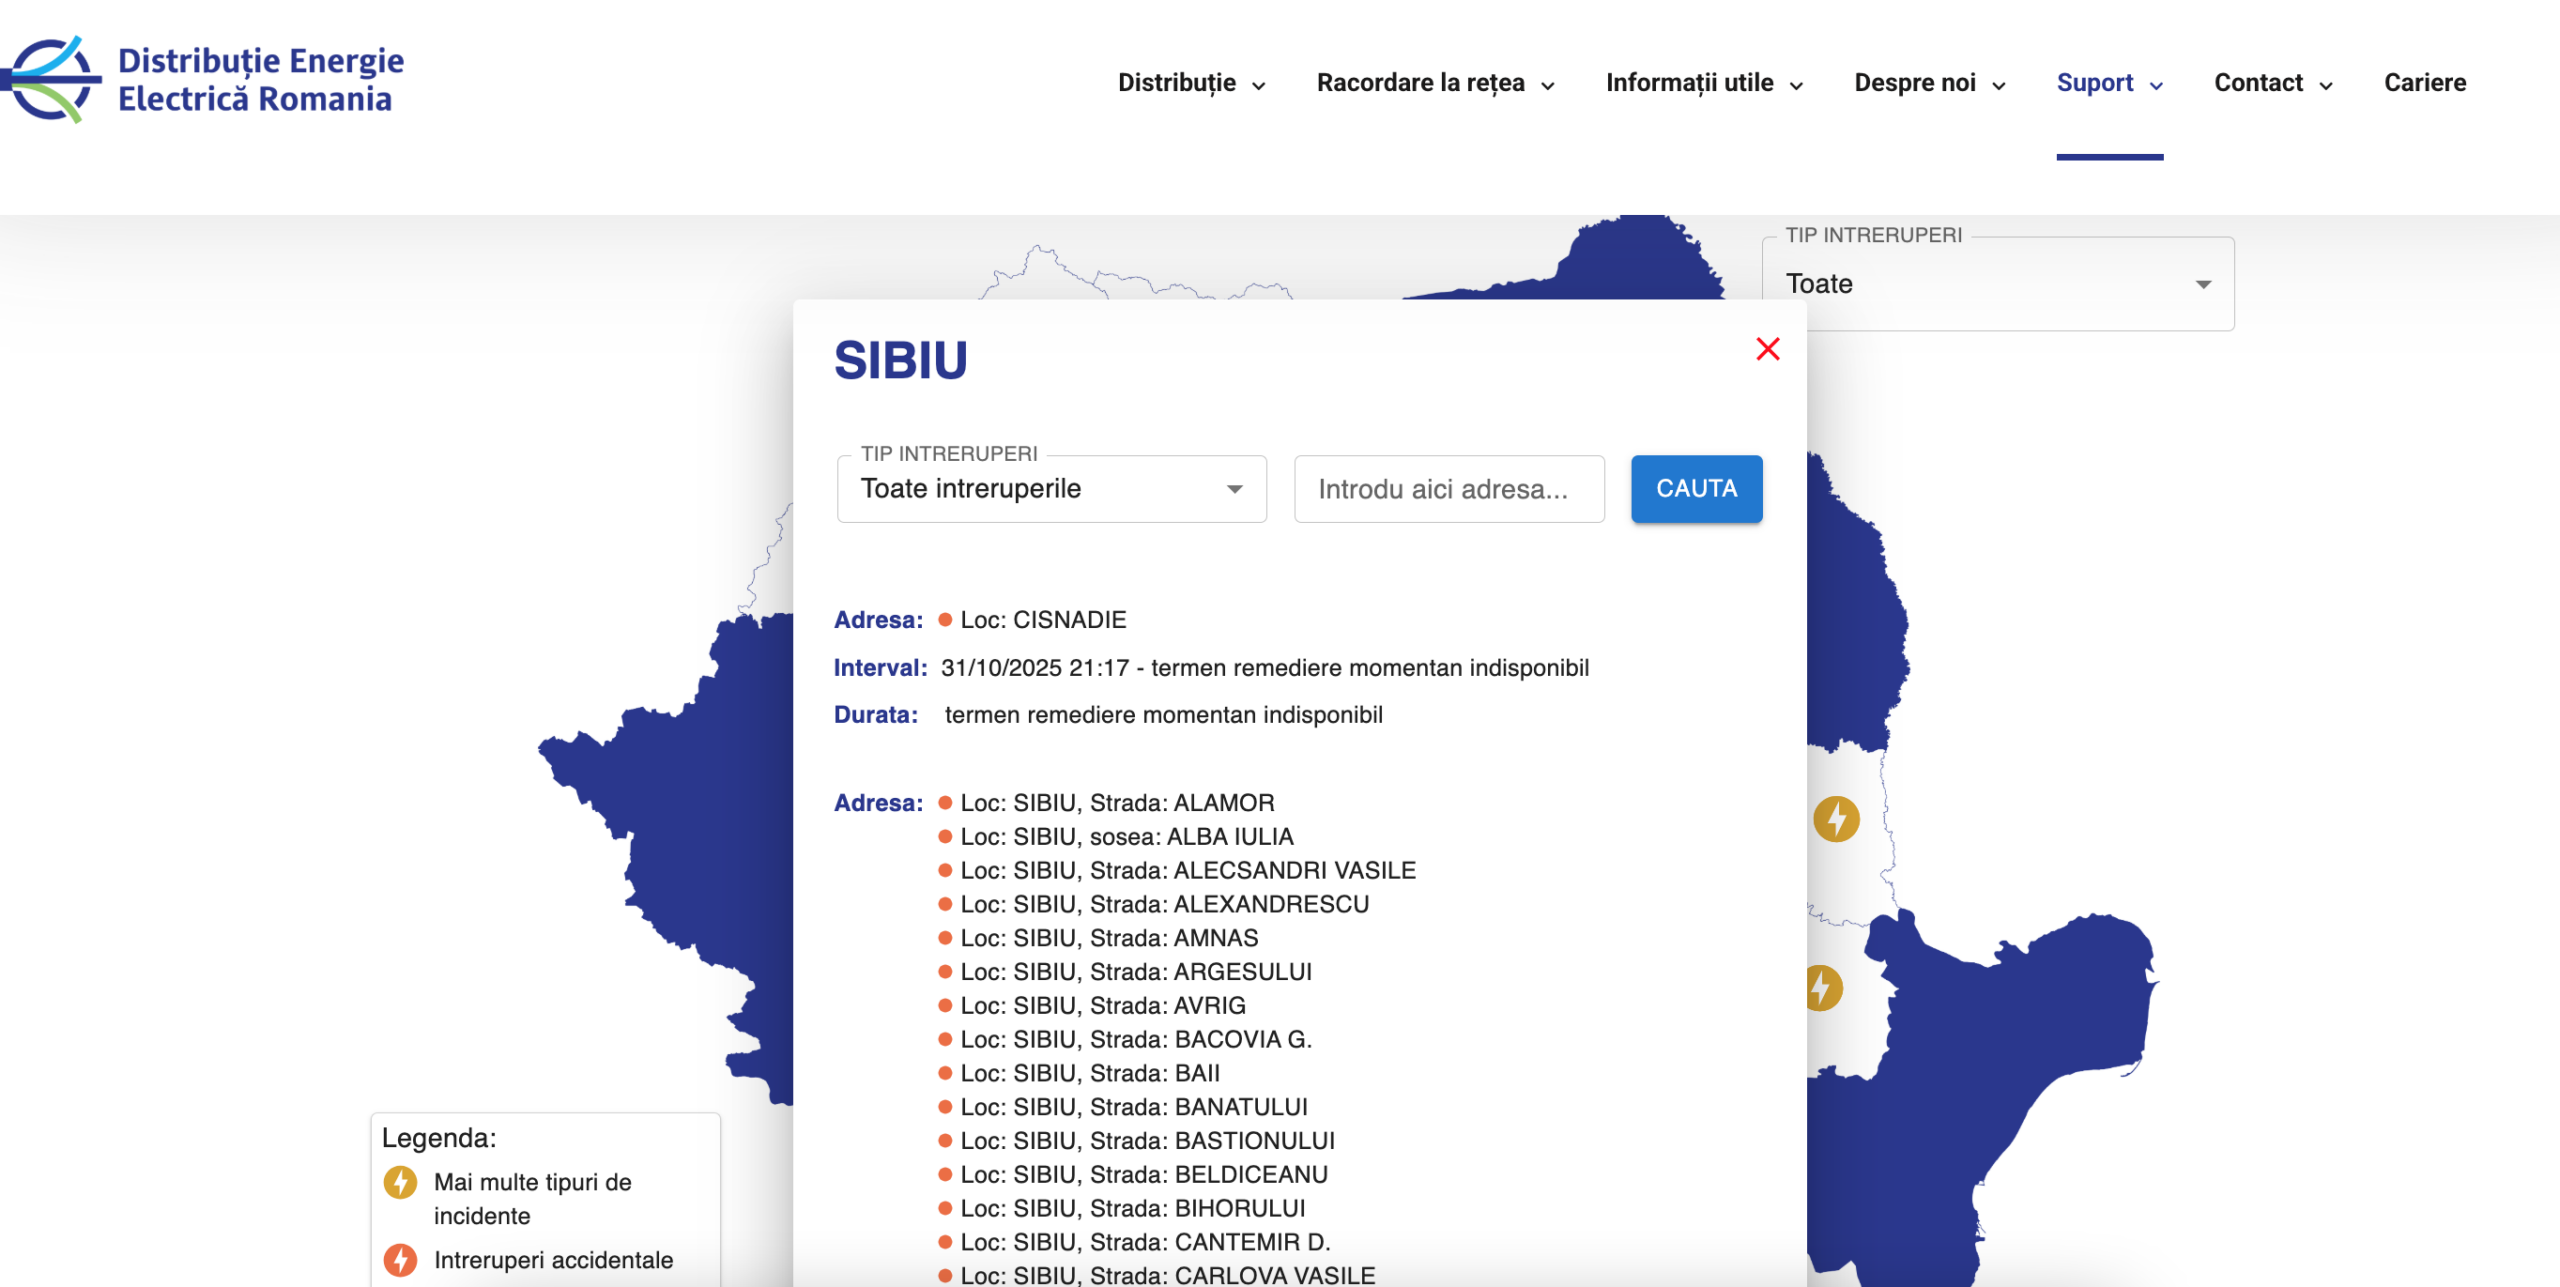Click the orange accidental-interruptions legend icon

pyautogui.click(x=400, y=1260)
